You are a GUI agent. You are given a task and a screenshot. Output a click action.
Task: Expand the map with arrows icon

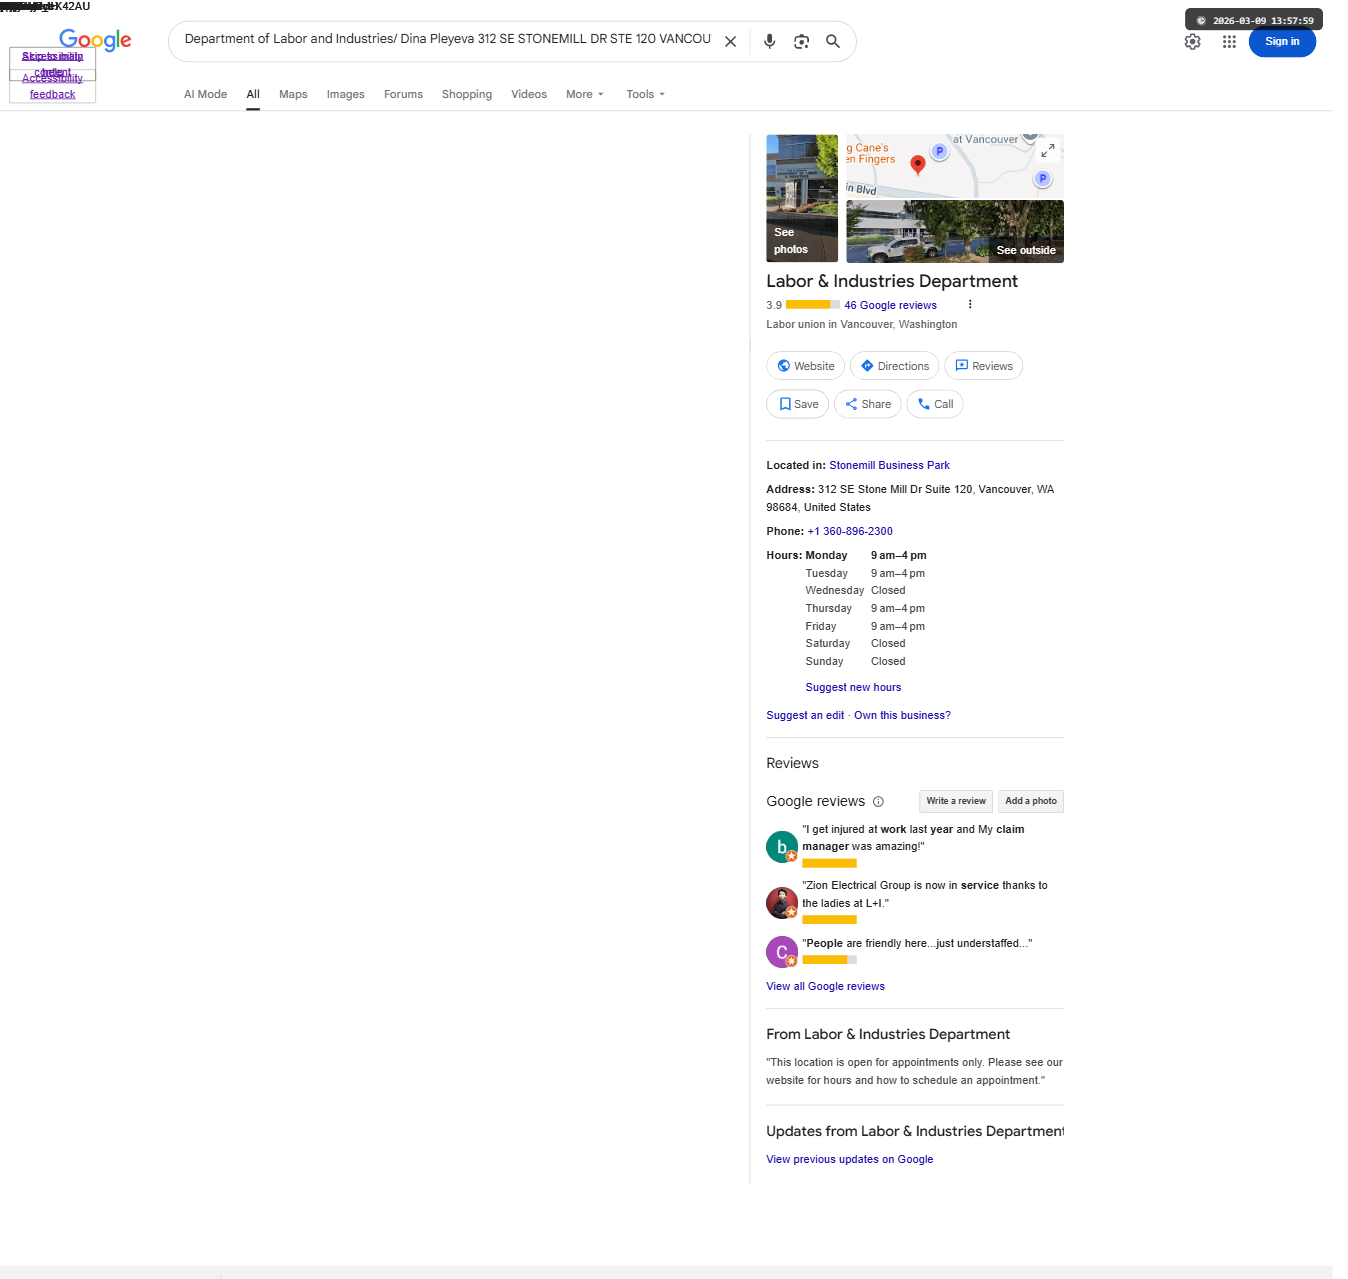[x=1047, y=150]
